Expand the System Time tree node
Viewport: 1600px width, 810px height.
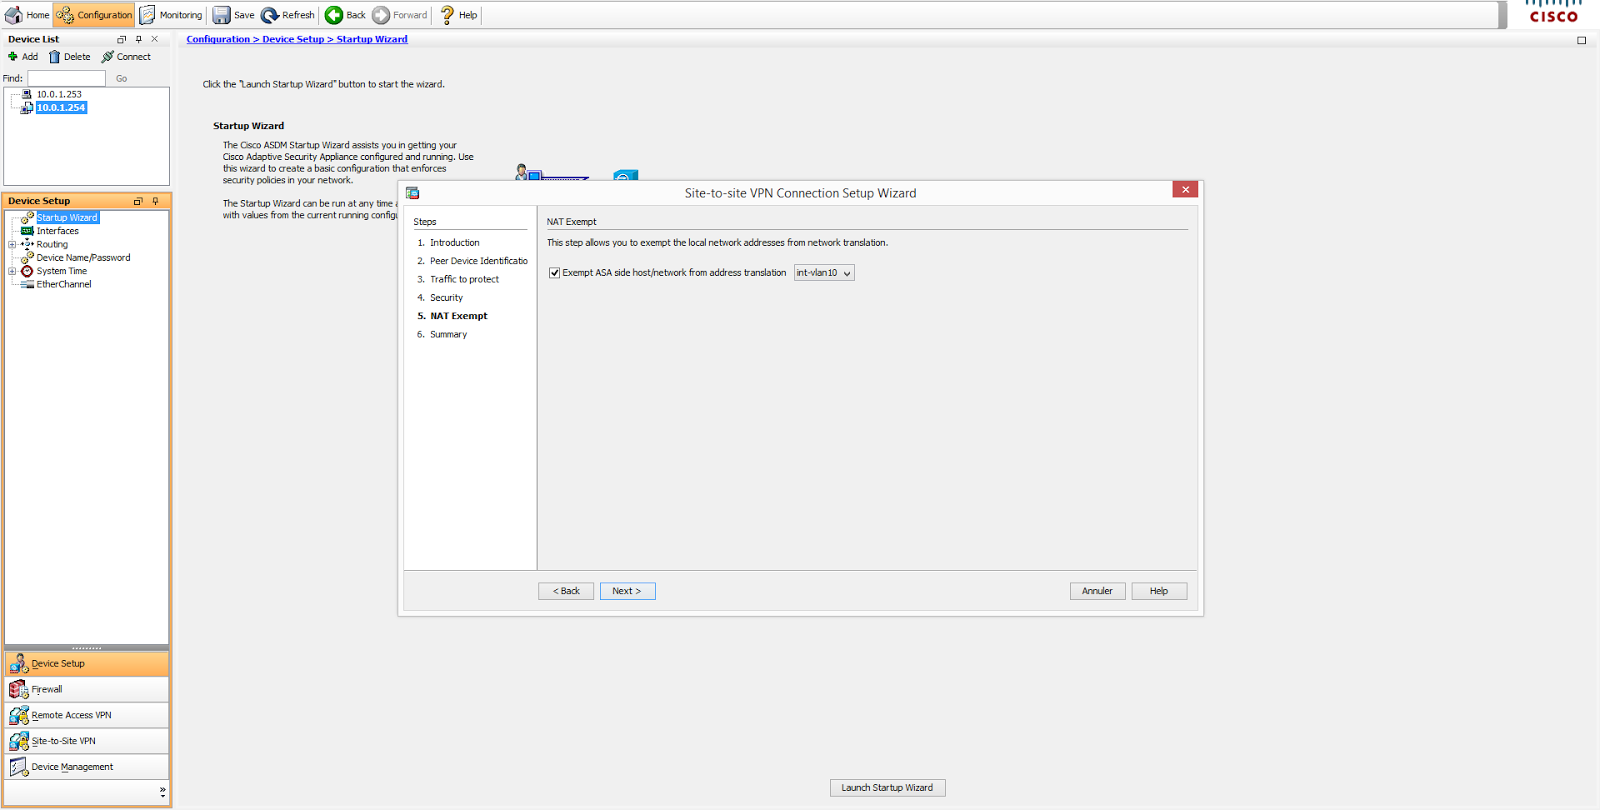coord(12,271)
